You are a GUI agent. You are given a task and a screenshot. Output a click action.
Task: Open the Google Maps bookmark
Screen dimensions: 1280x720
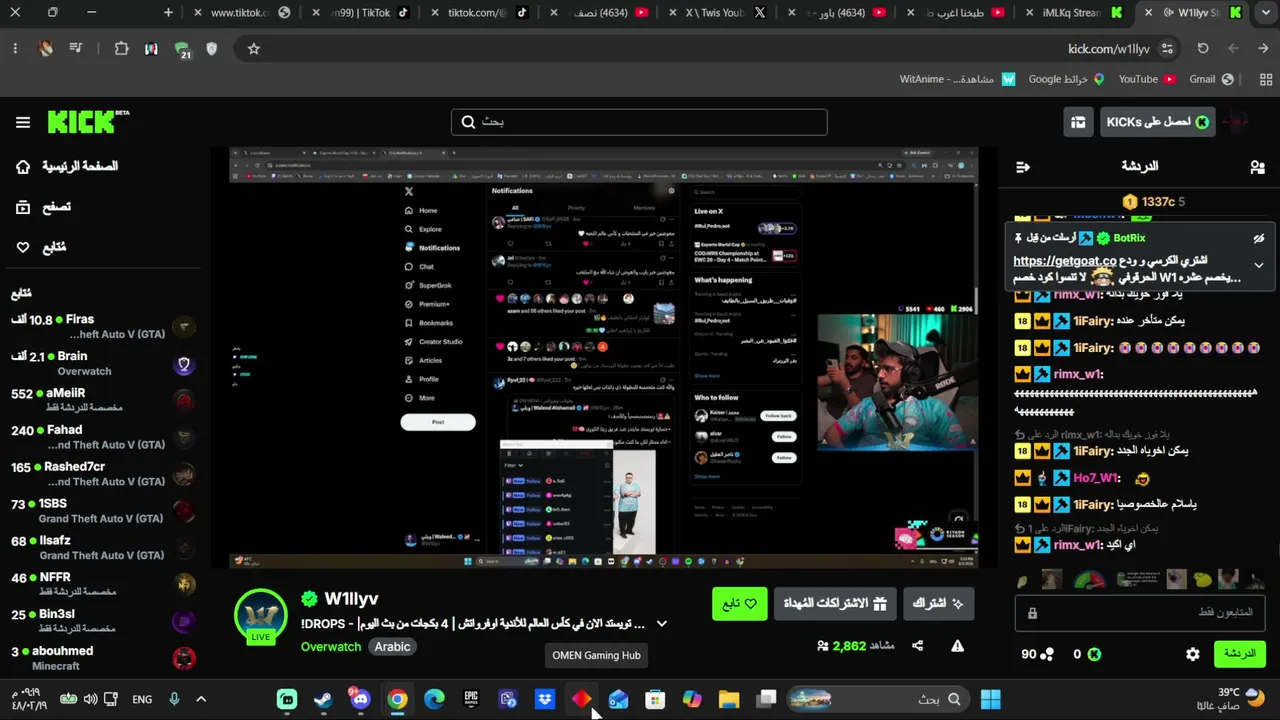(1066, 79)
